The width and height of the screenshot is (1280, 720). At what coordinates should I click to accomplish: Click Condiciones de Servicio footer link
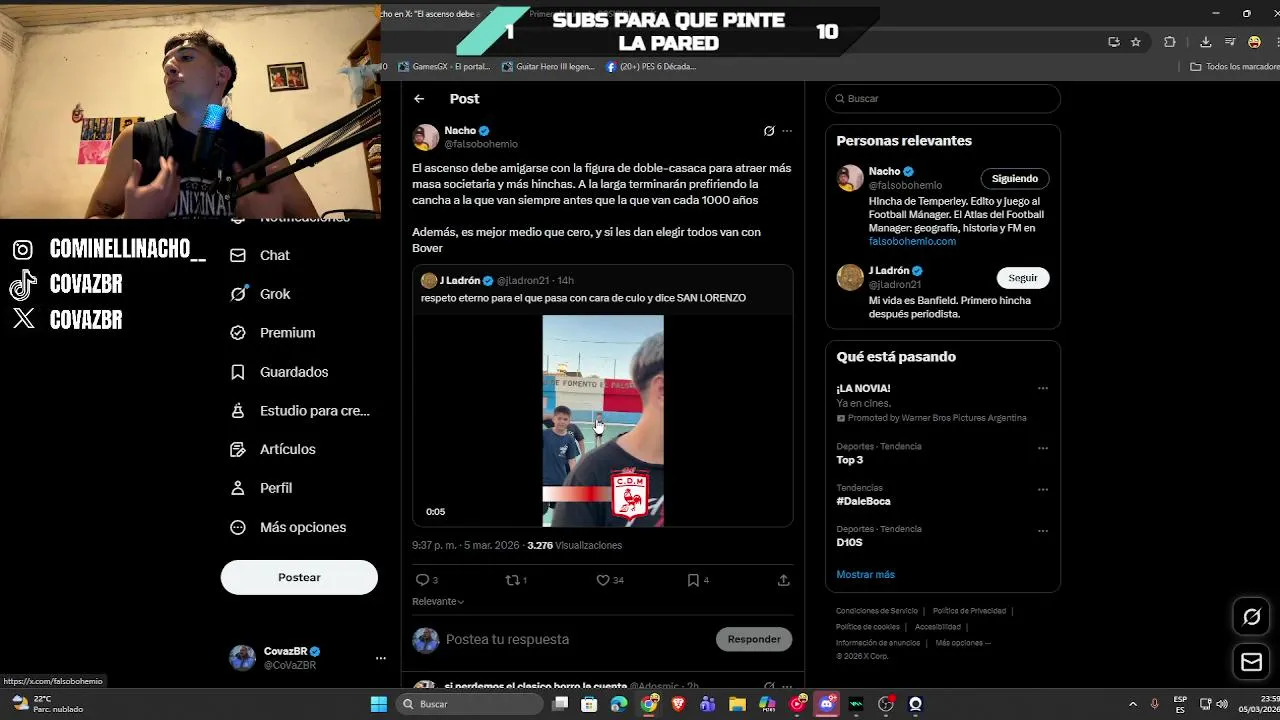[x=877, y=611]
